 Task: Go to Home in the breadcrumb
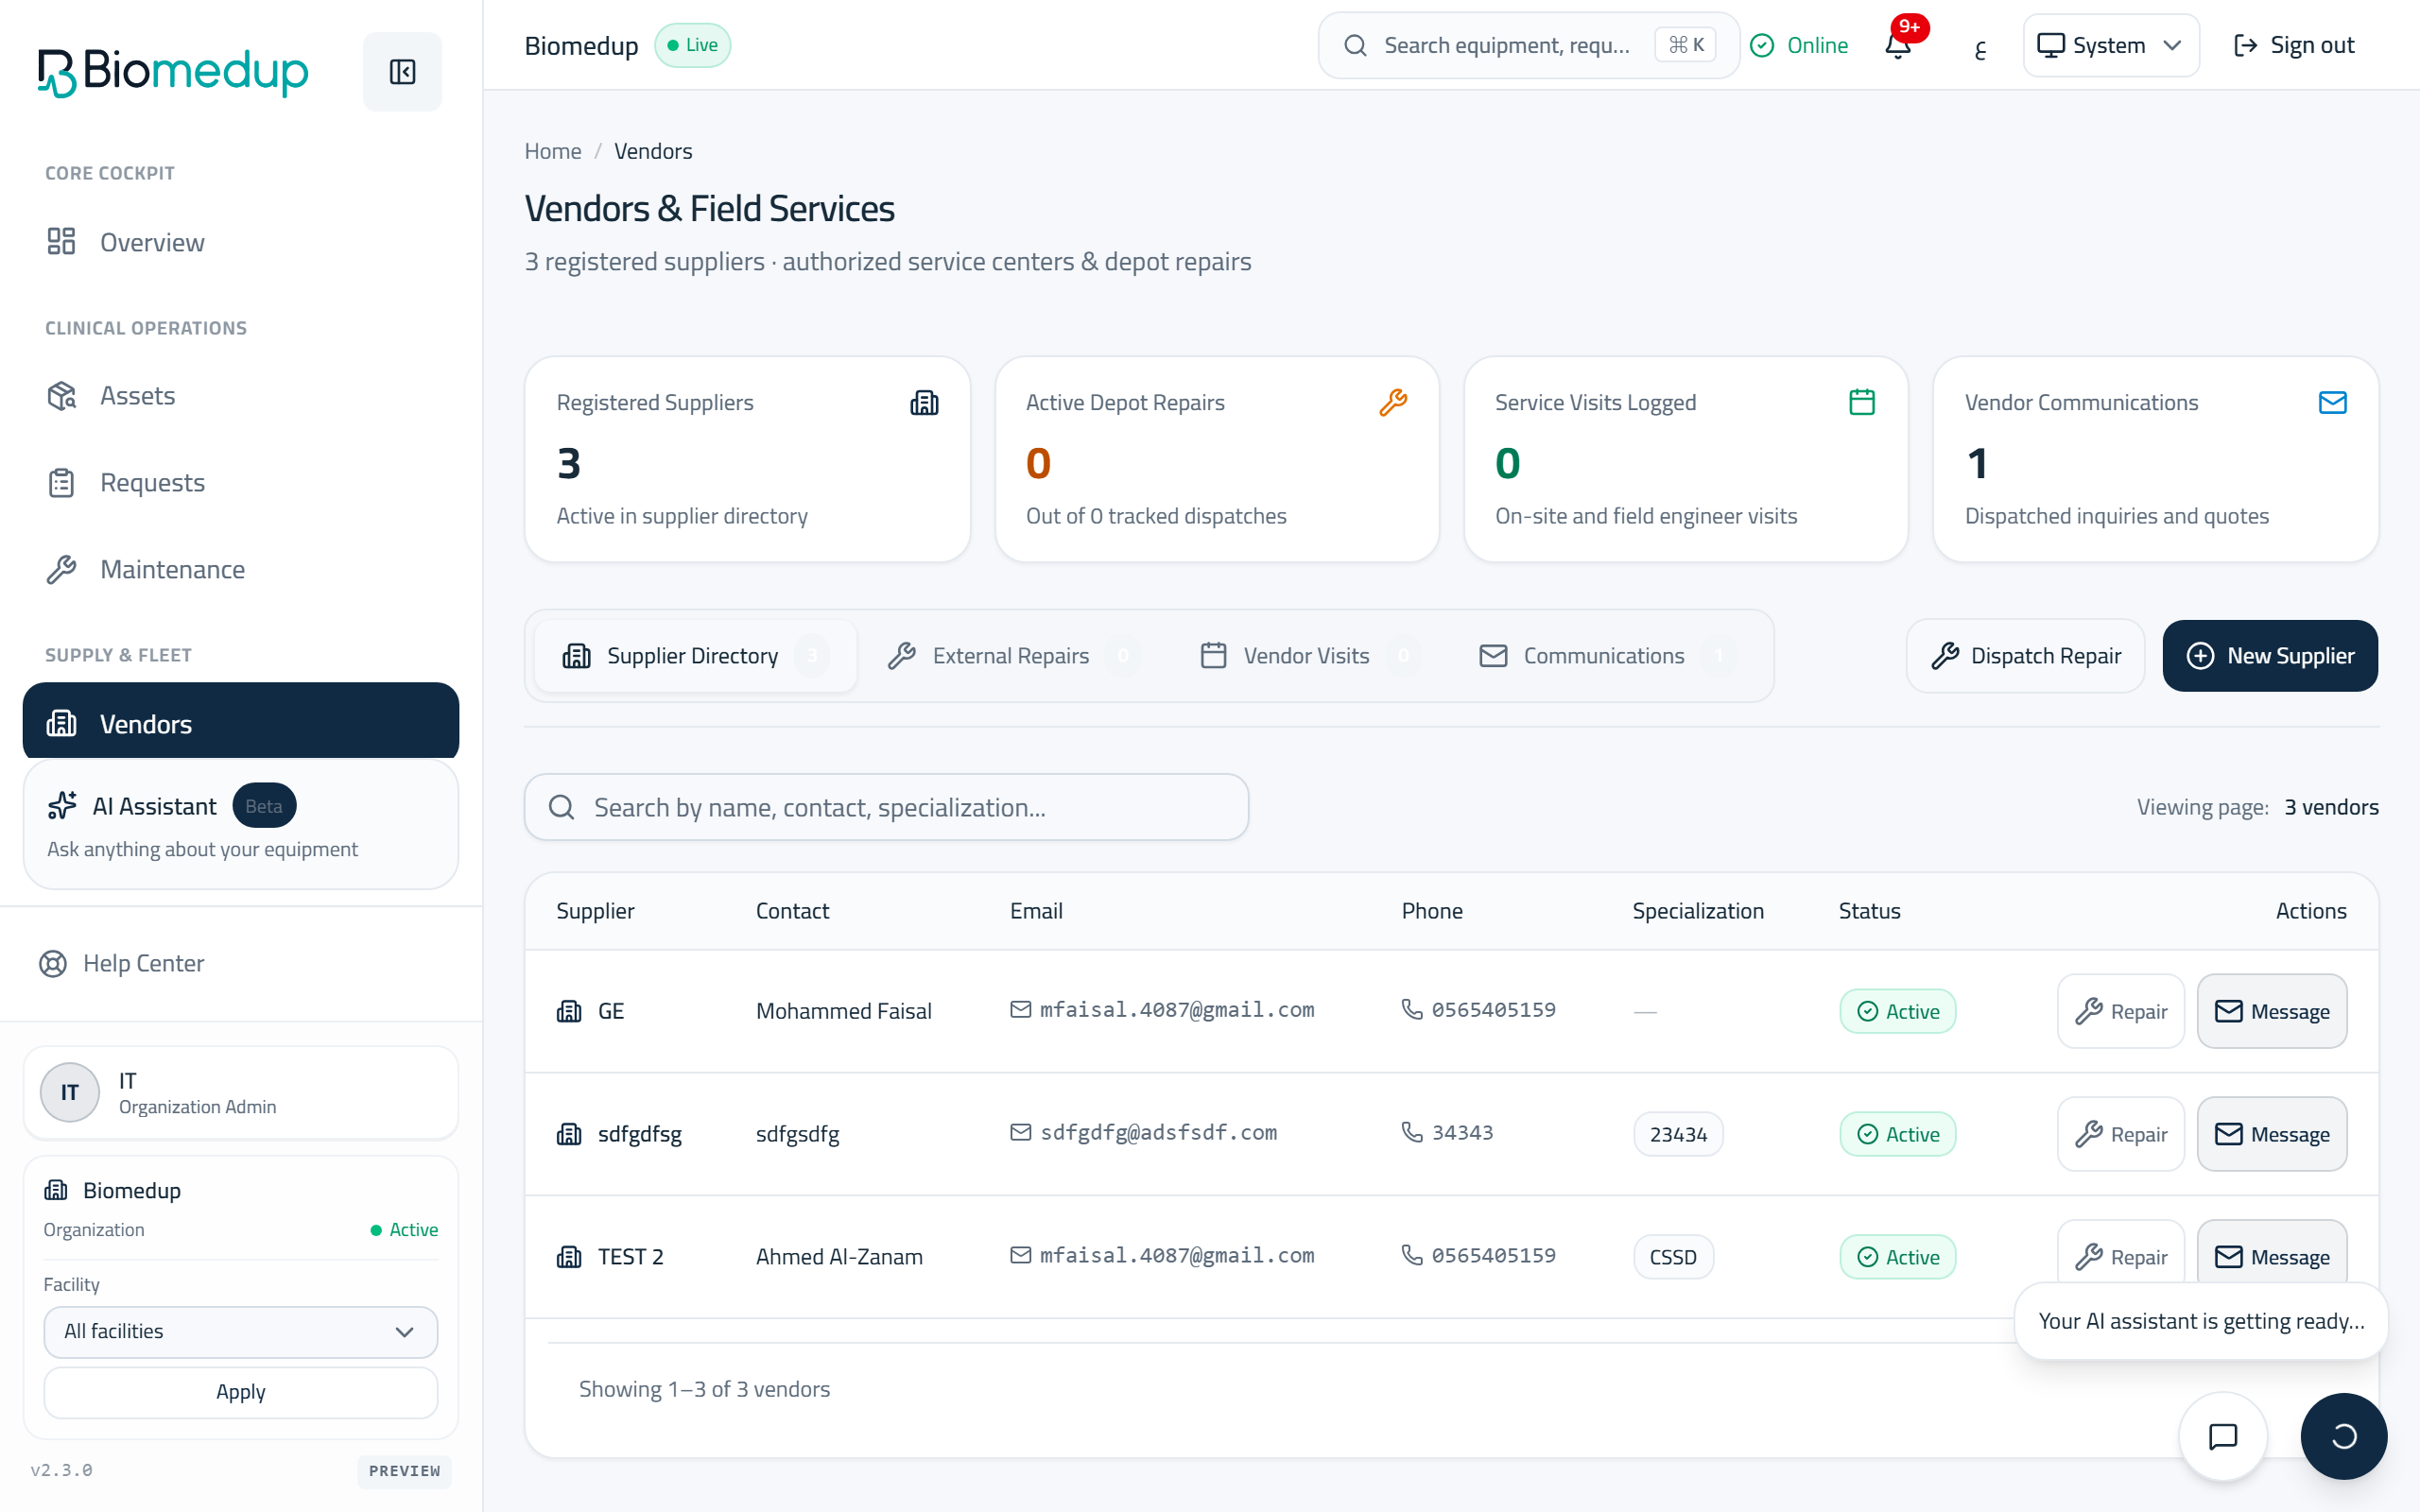(553, 151)
